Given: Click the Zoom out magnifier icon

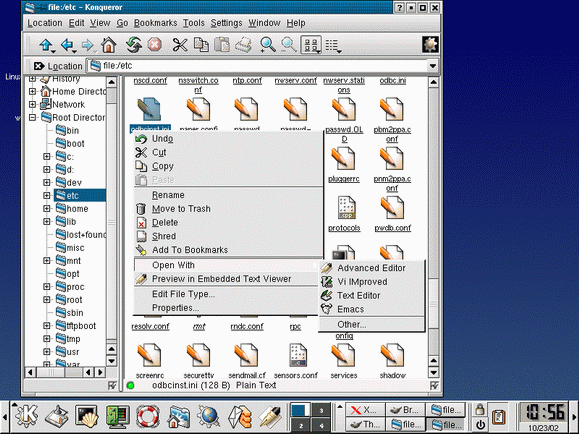Looking at the screenshot, I should (x=288, y=45).
